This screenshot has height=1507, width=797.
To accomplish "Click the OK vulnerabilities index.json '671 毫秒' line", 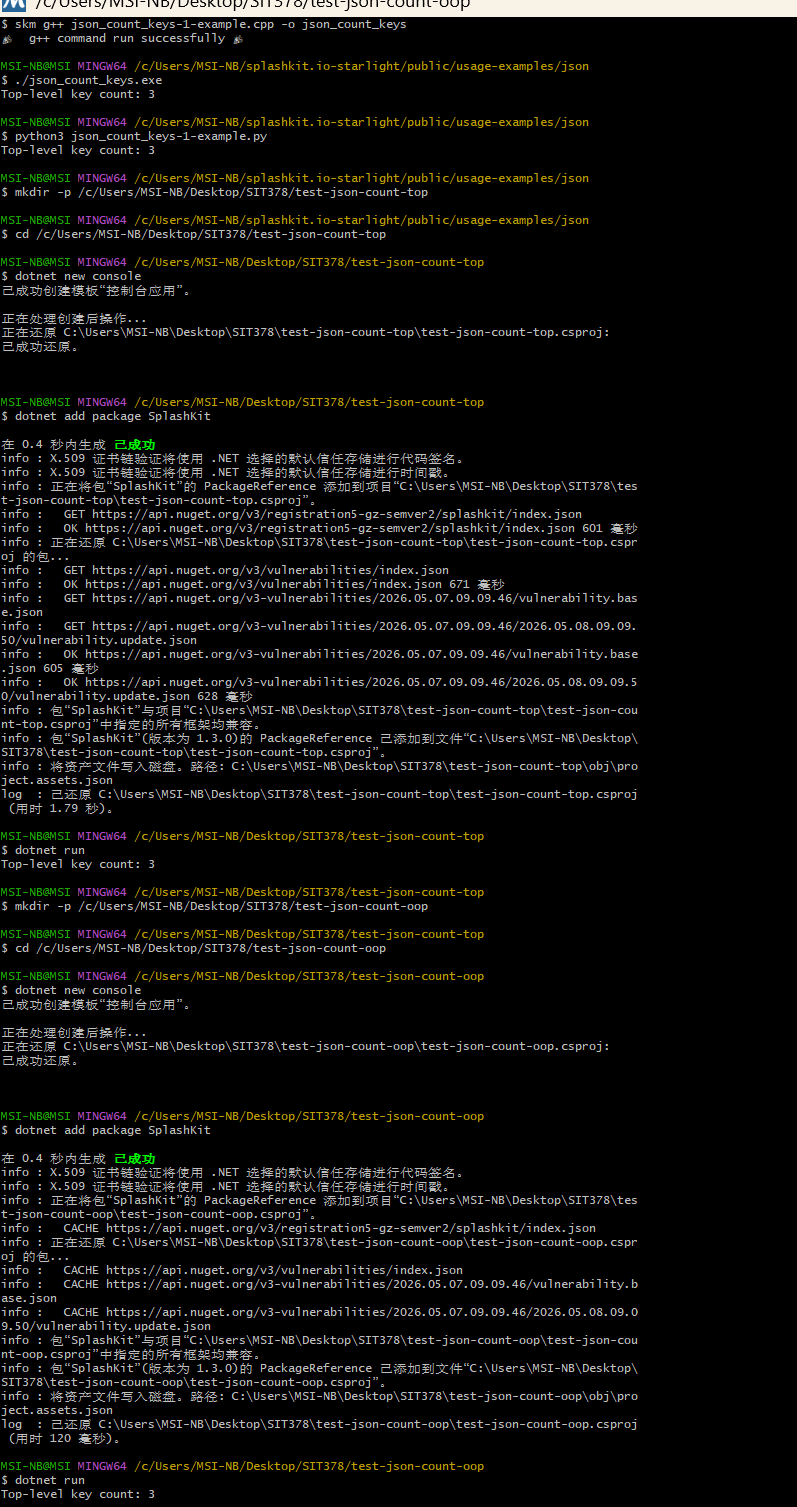I will coord(253,584).
